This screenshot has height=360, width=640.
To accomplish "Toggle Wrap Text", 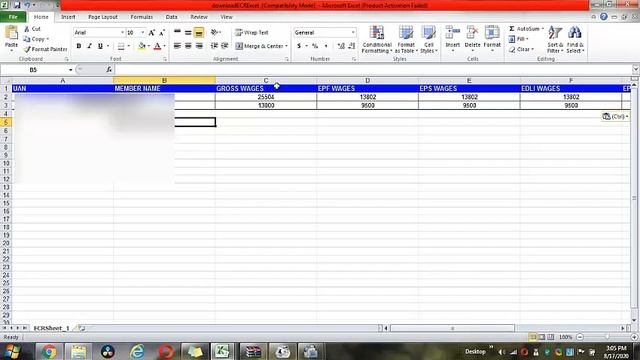I will click(x=252, y=32).
